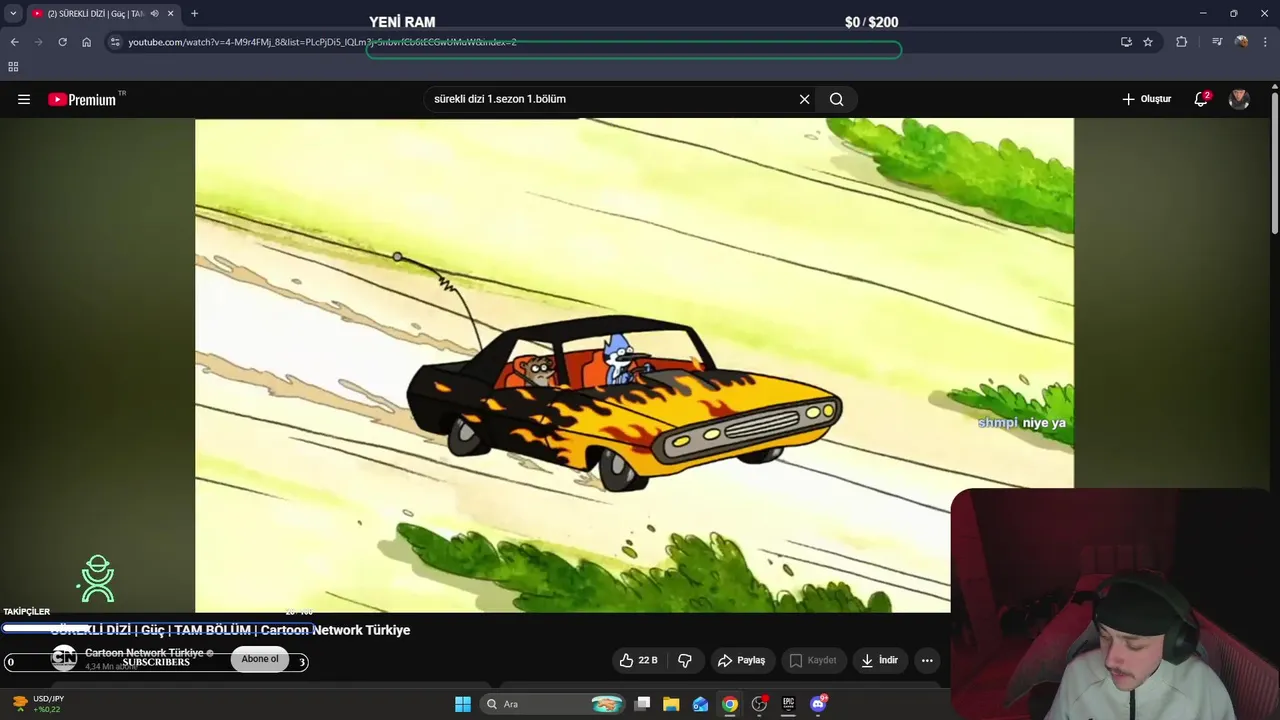The width and height of the screenshot is (1280, 720).
Task: Click the taskbar Ara search box
Action: 553,704
